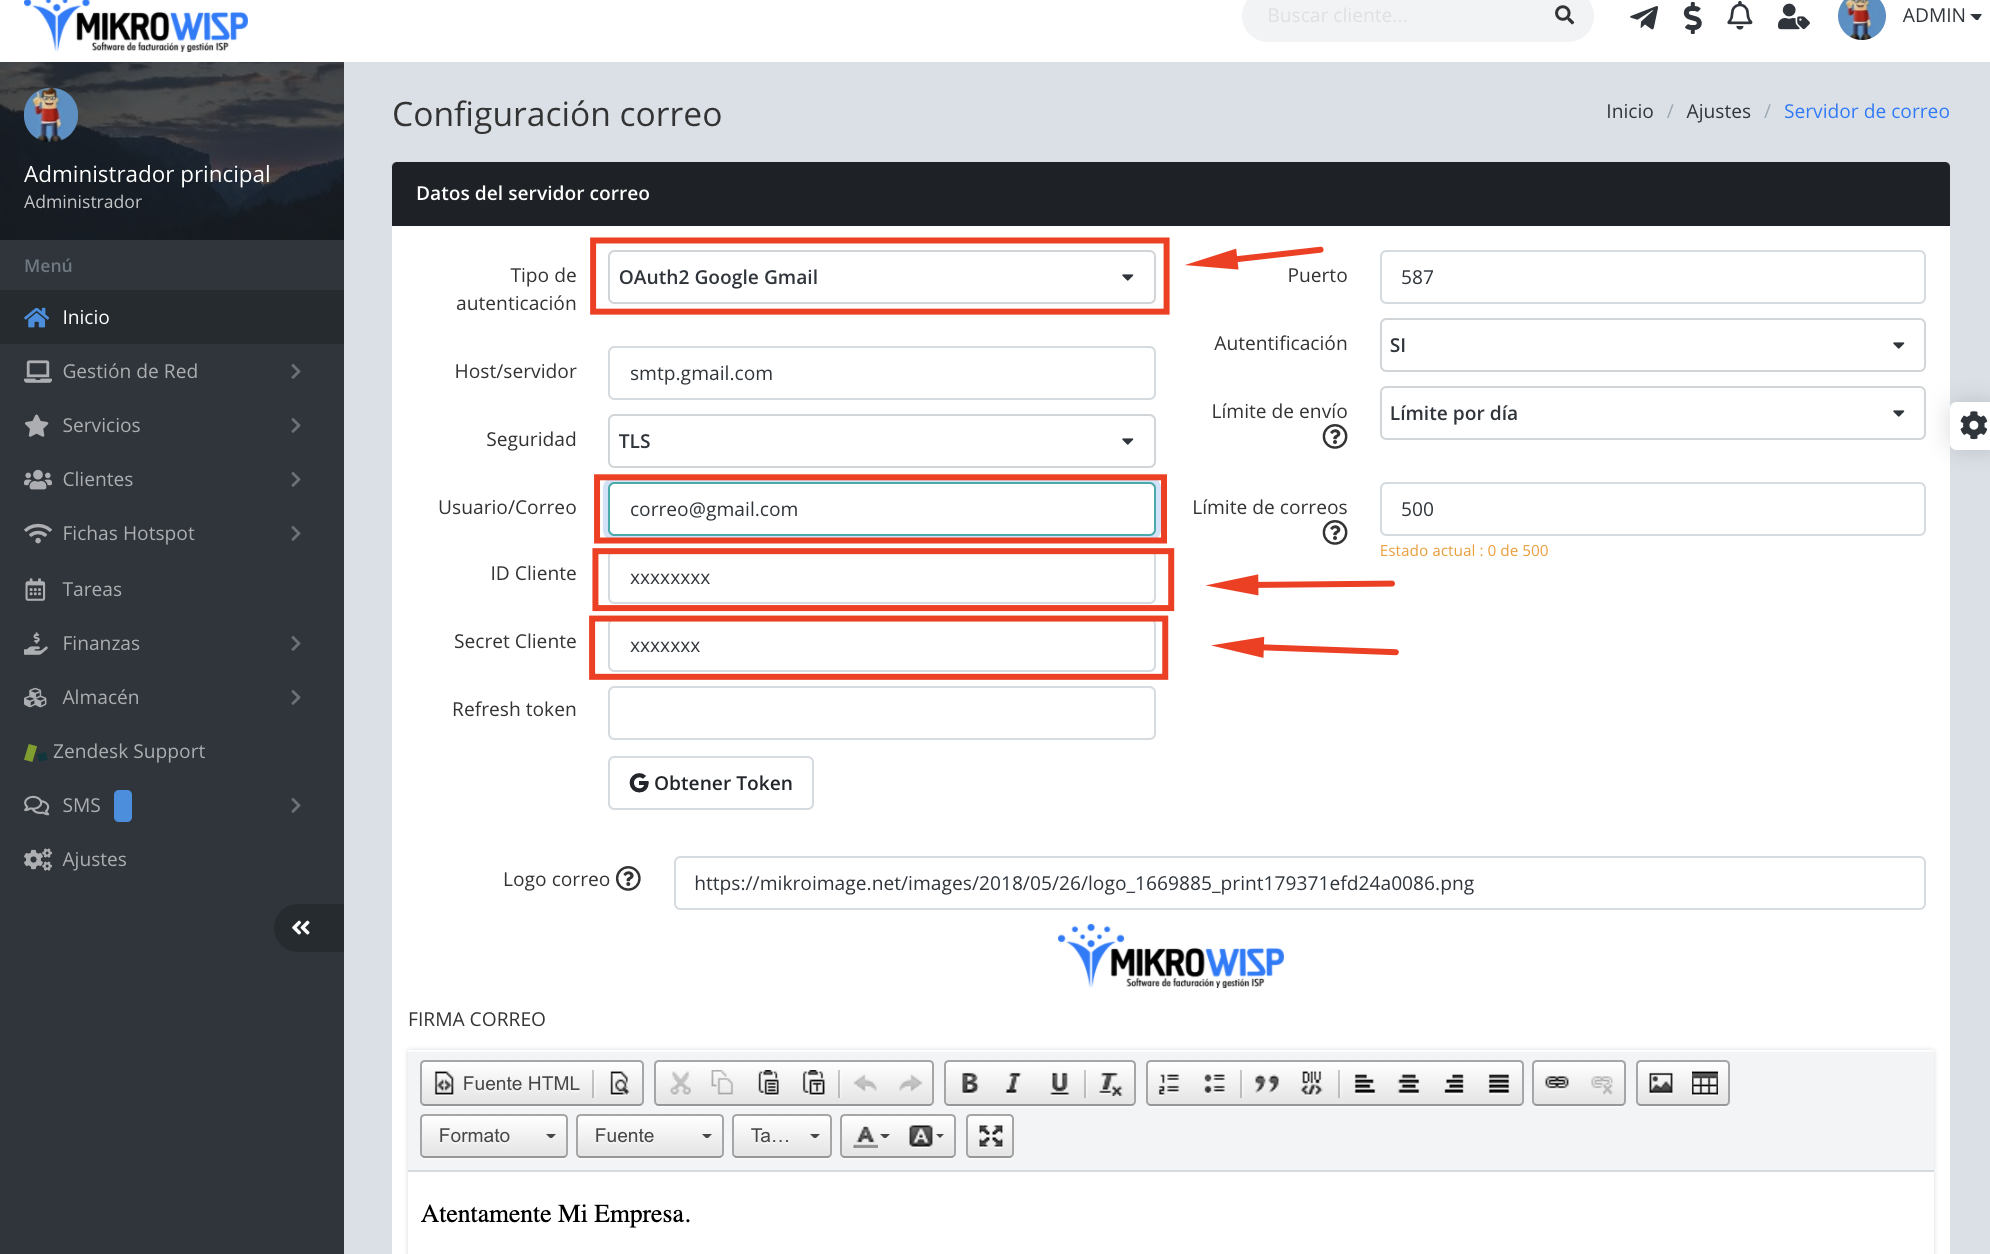Align text right

[1454, 1083]
